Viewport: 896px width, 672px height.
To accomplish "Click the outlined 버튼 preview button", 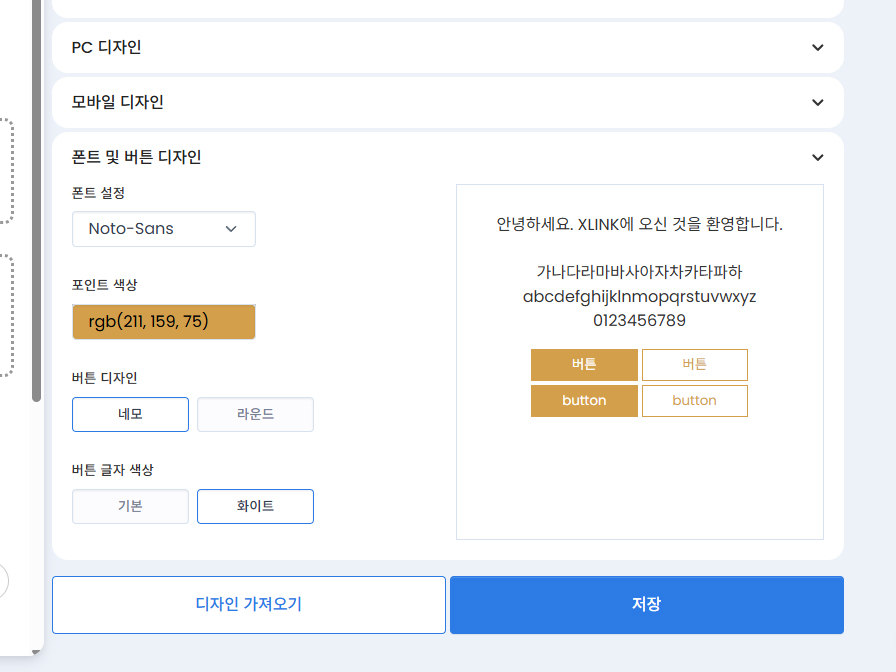I will [x=695, y=365].
